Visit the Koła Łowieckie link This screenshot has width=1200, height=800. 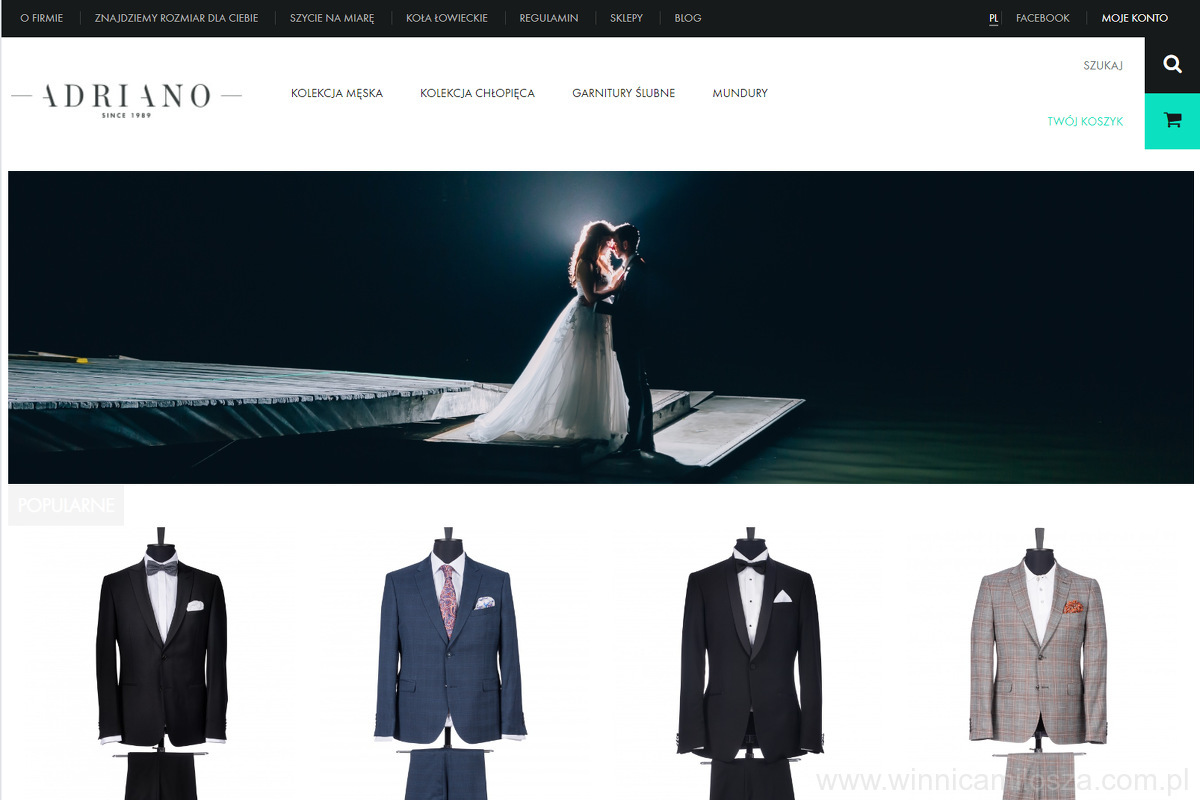[447, 18]
